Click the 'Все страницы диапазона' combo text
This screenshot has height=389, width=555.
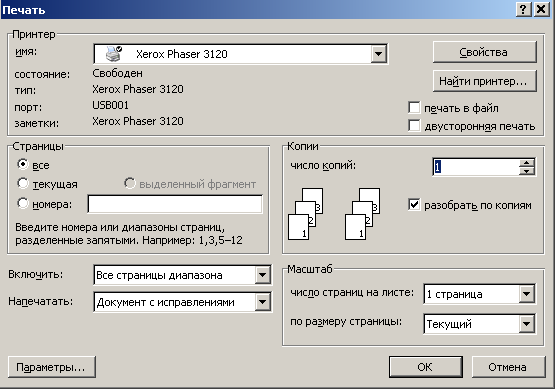tap(159, 275)
